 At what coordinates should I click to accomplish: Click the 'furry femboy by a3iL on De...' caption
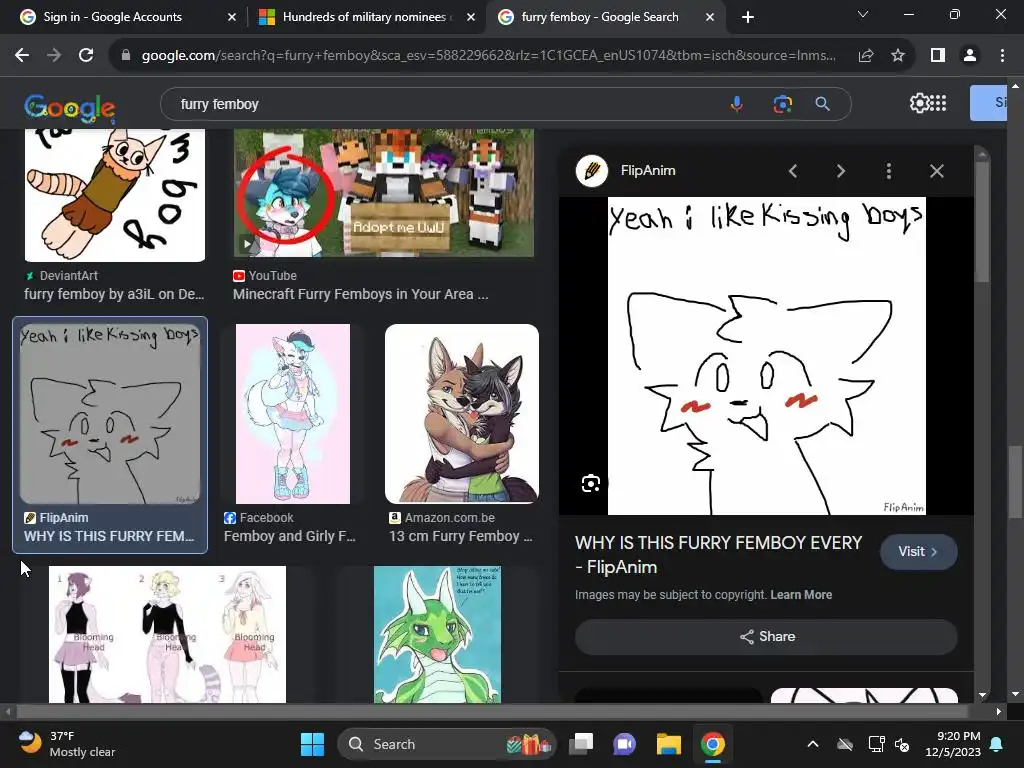114,294
